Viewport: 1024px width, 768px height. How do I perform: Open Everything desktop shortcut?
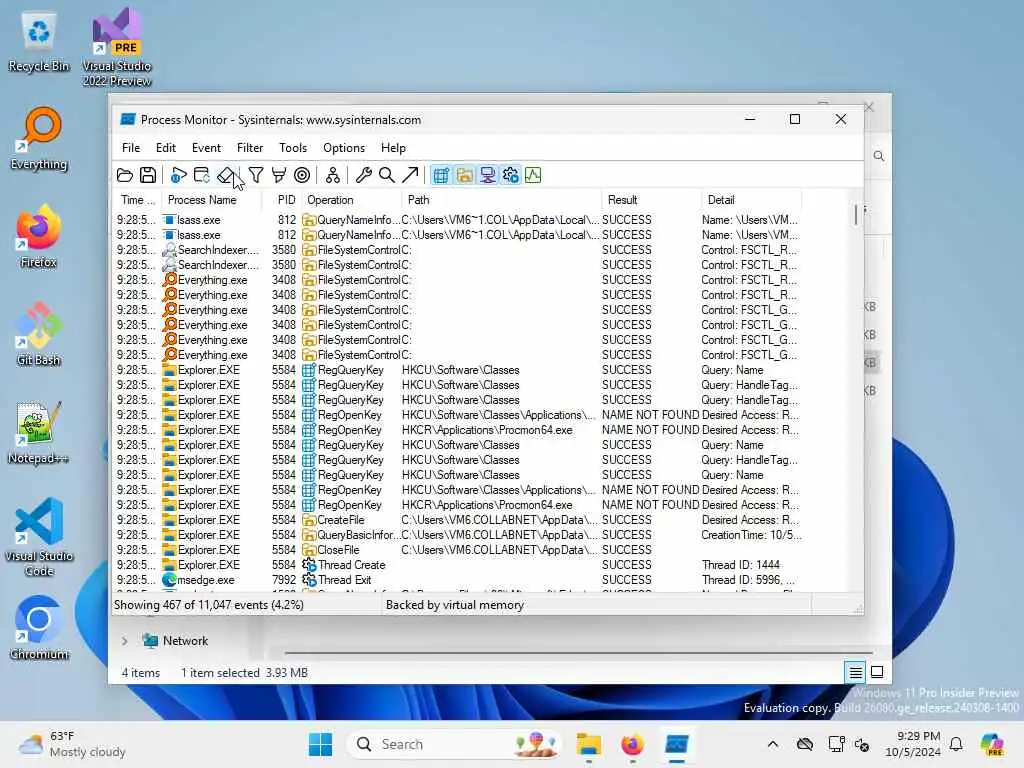(39, 140)
